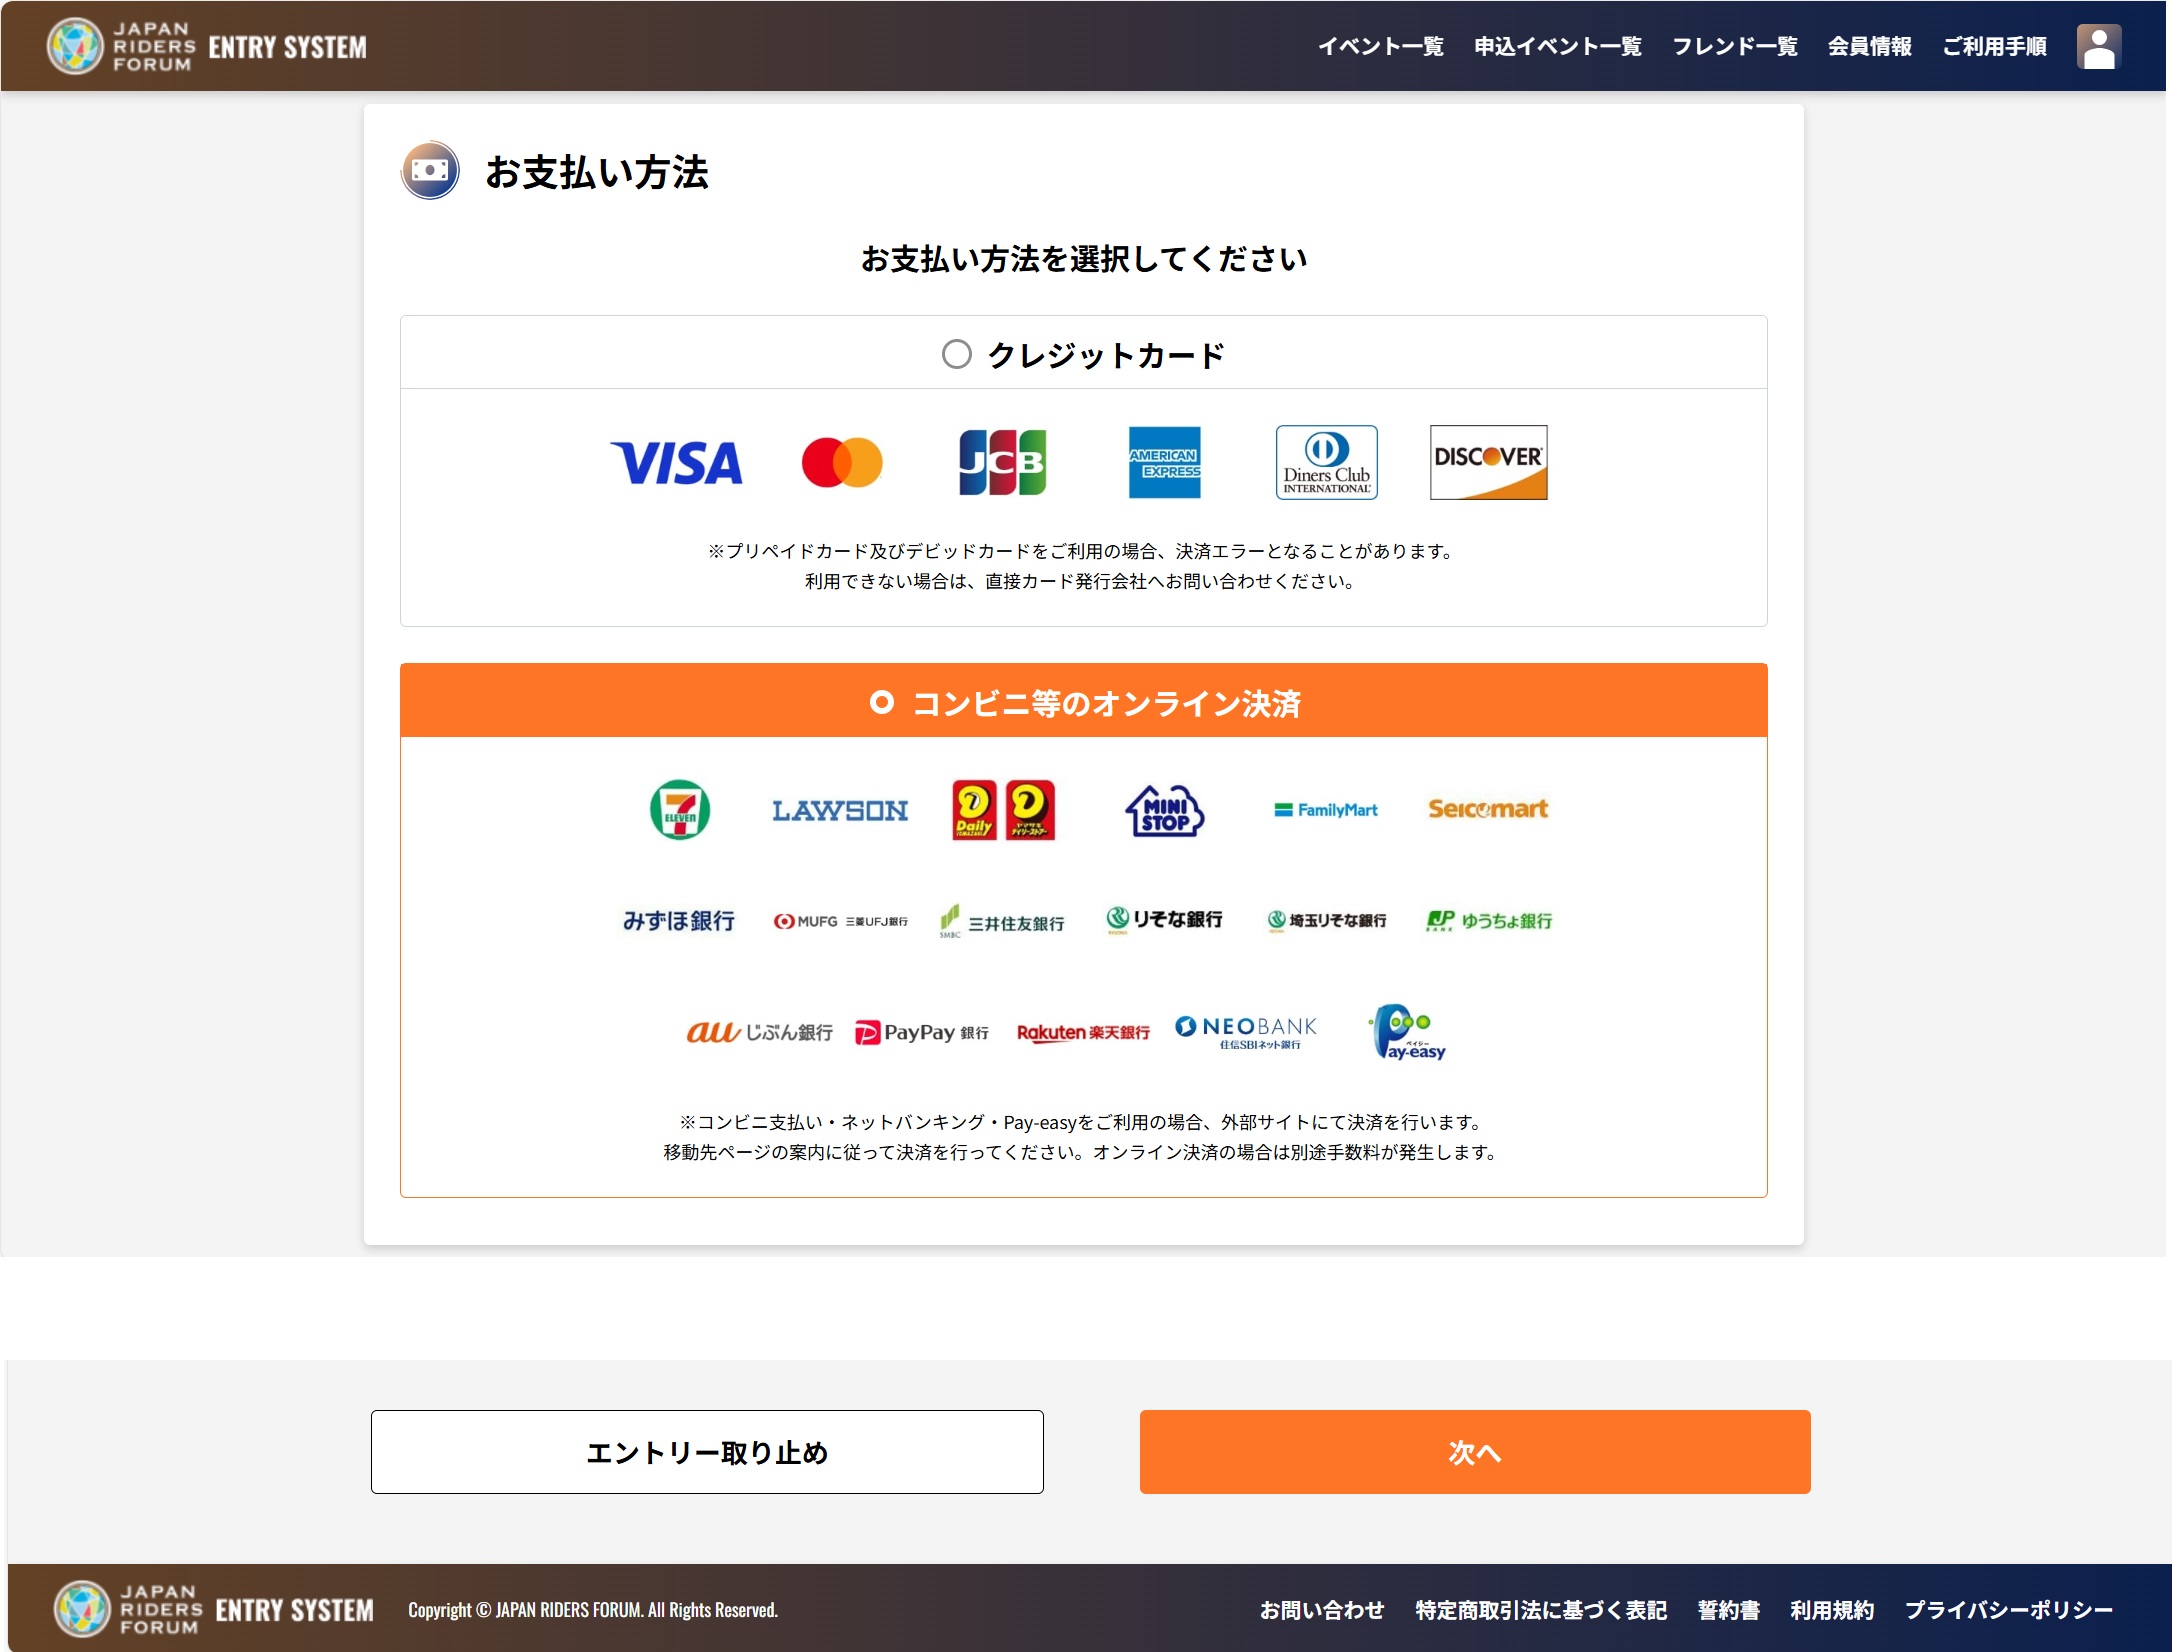This screenshot has width=2172, height=1652.
Task: Open the ご利用手順 menu item
Action: tap(1994, 46)
